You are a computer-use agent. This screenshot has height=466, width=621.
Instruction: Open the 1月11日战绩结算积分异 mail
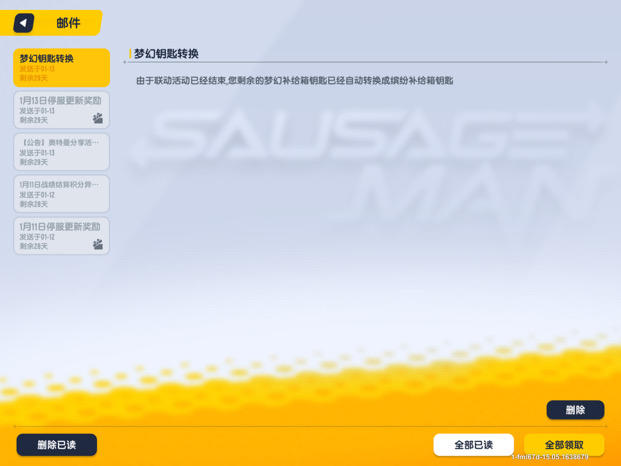click(x=61, y=194)
